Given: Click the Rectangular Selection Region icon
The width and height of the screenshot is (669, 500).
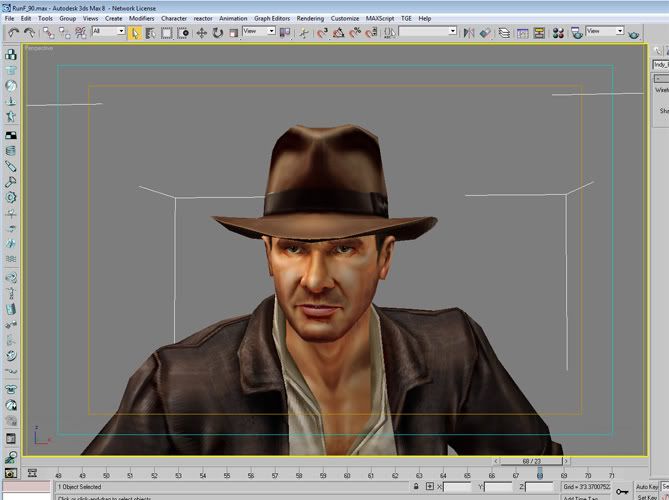Looking at the screenshot, I should pos(166,33).
